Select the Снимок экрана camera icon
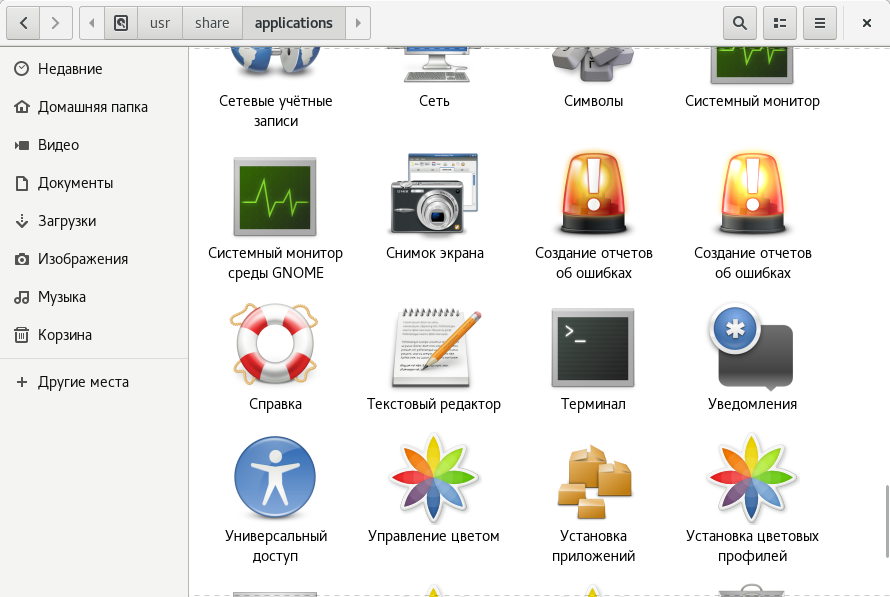Screen dimensions: 890x597 (434, 194)
